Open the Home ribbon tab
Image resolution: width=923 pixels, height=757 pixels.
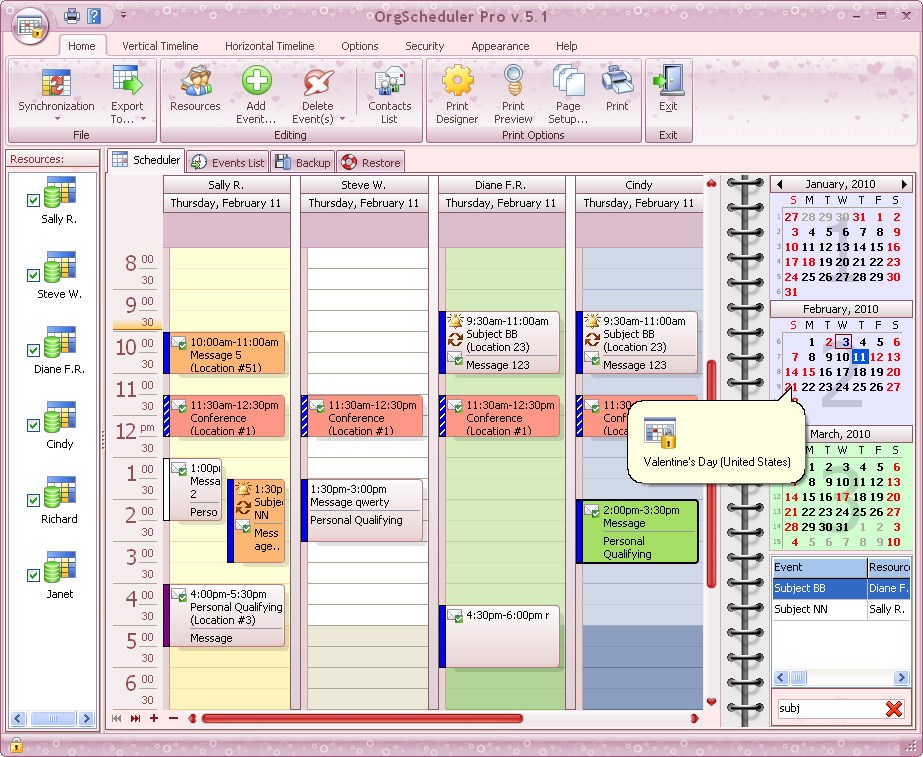tap(82, 46)
